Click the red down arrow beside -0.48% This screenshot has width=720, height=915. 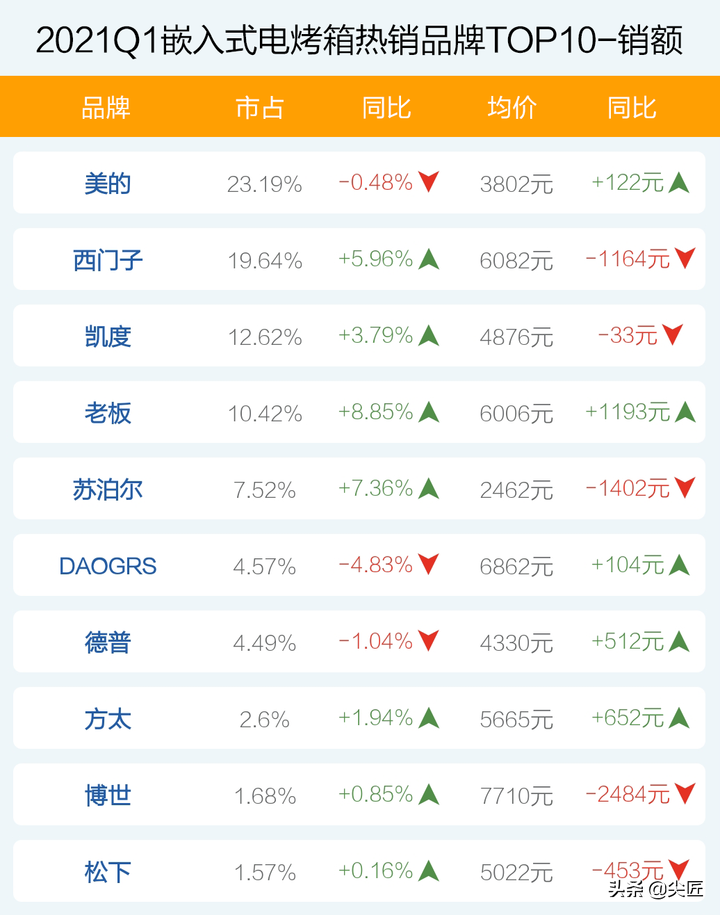[428, 182]
